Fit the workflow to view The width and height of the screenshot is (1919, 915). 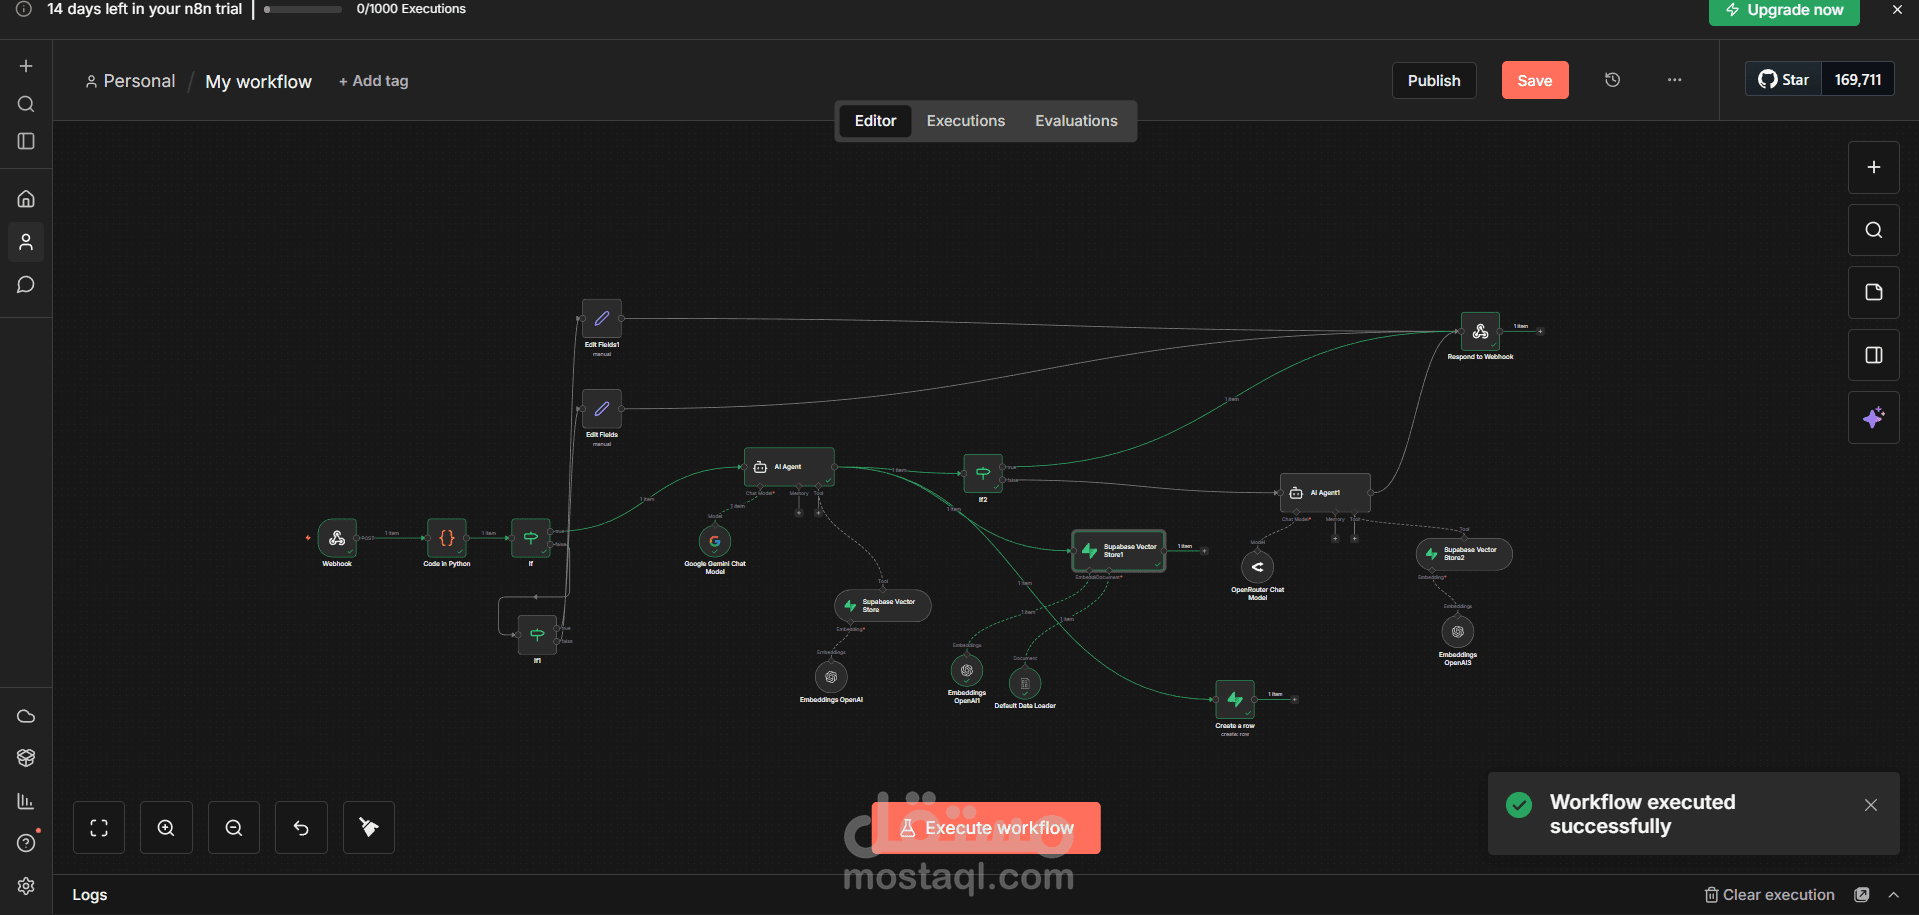click(x=99, y=828)
